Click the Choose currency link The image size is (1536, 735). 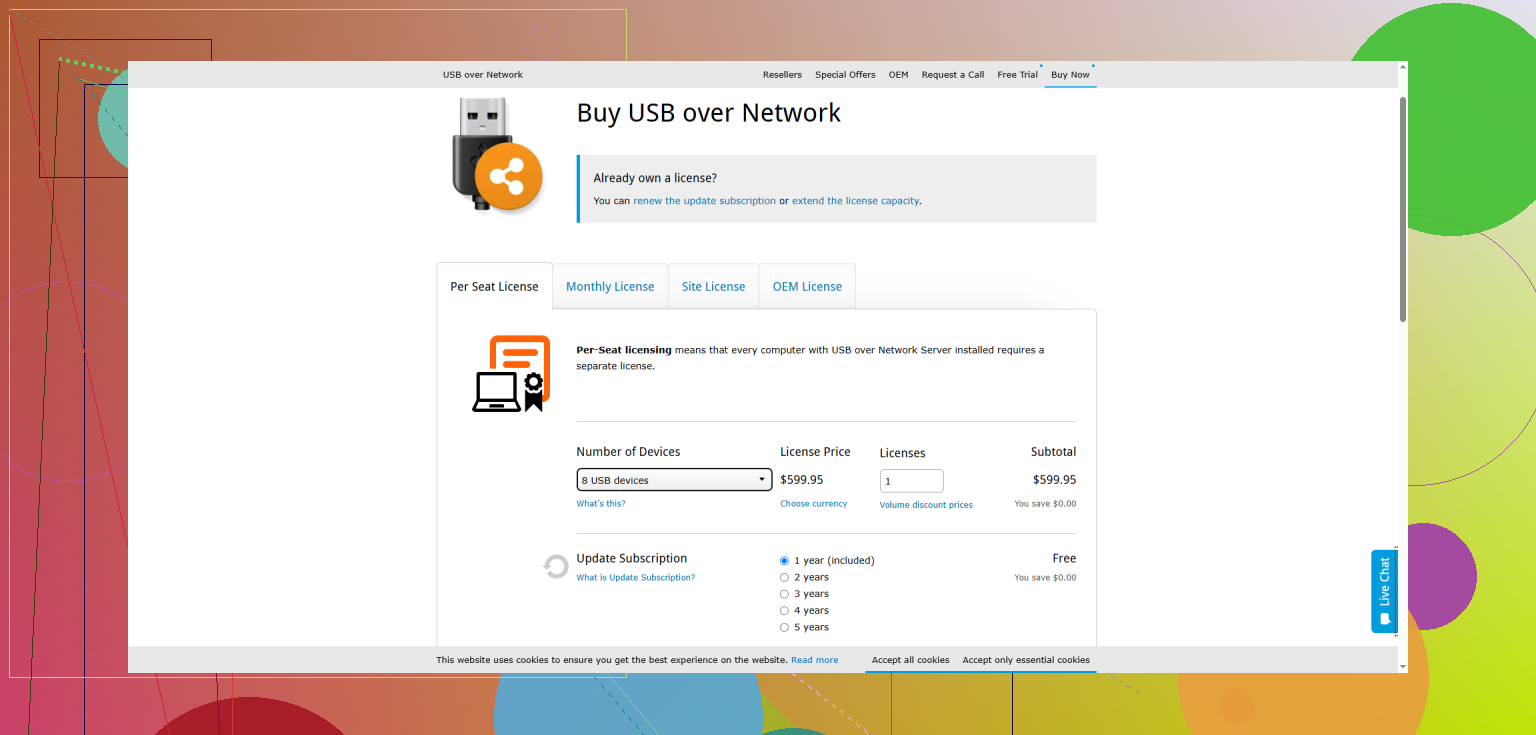[813, 504]
